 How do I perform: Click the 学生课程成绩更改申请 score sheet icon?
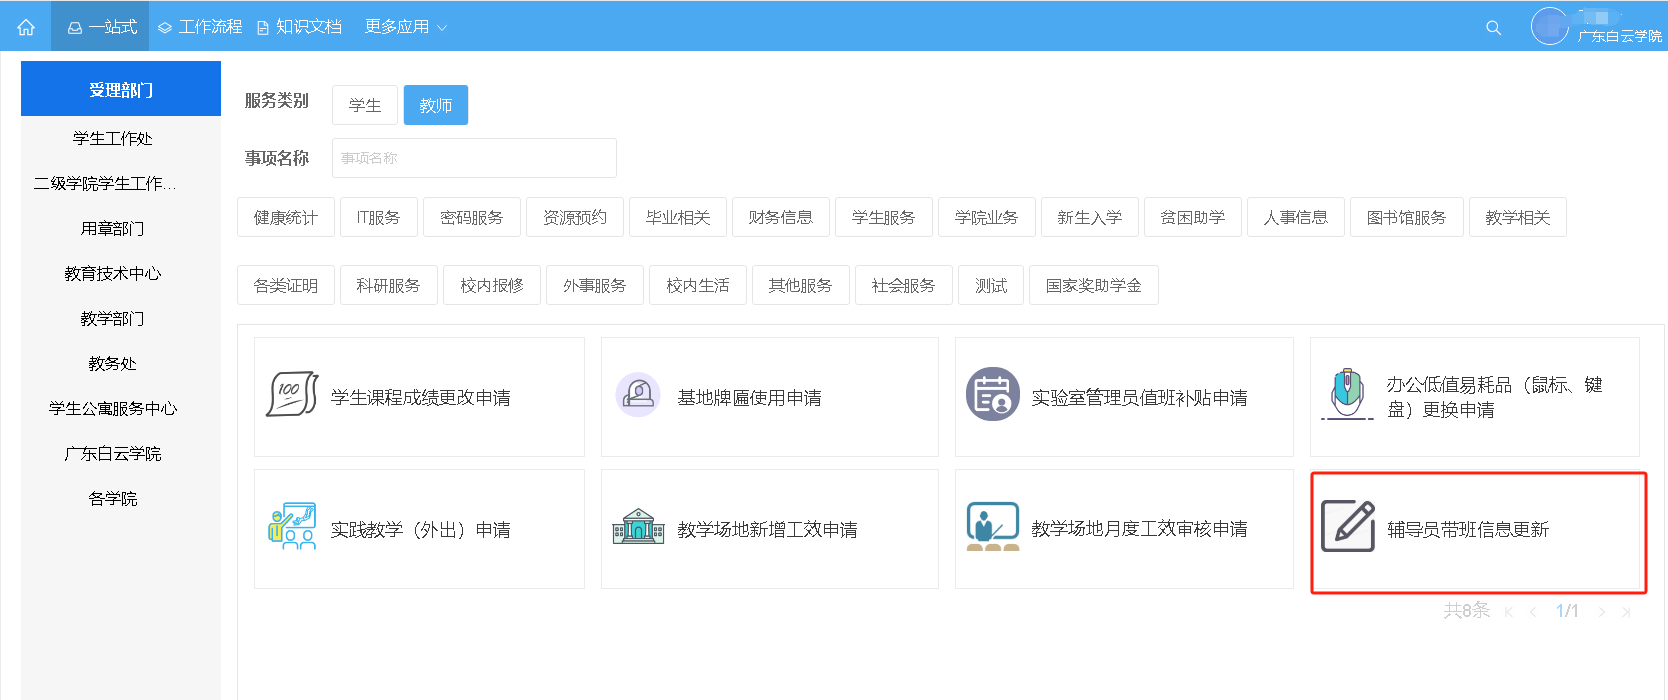pyautogui.click(x=292, y=394)
